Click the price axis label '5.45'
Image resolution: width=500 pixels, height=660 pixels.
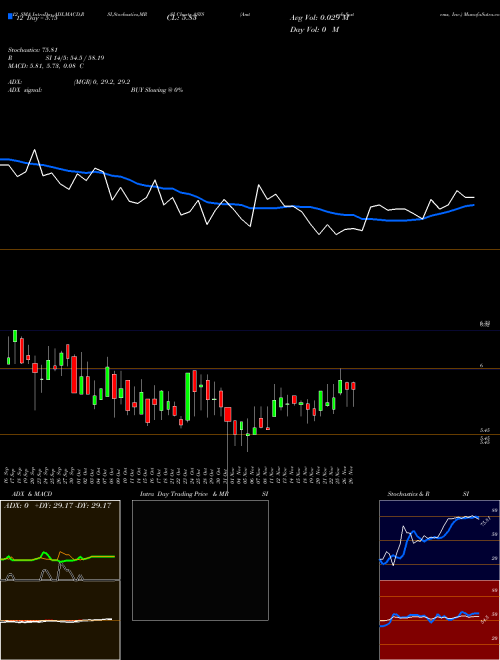pyautogui.click(x=485, y=430)
